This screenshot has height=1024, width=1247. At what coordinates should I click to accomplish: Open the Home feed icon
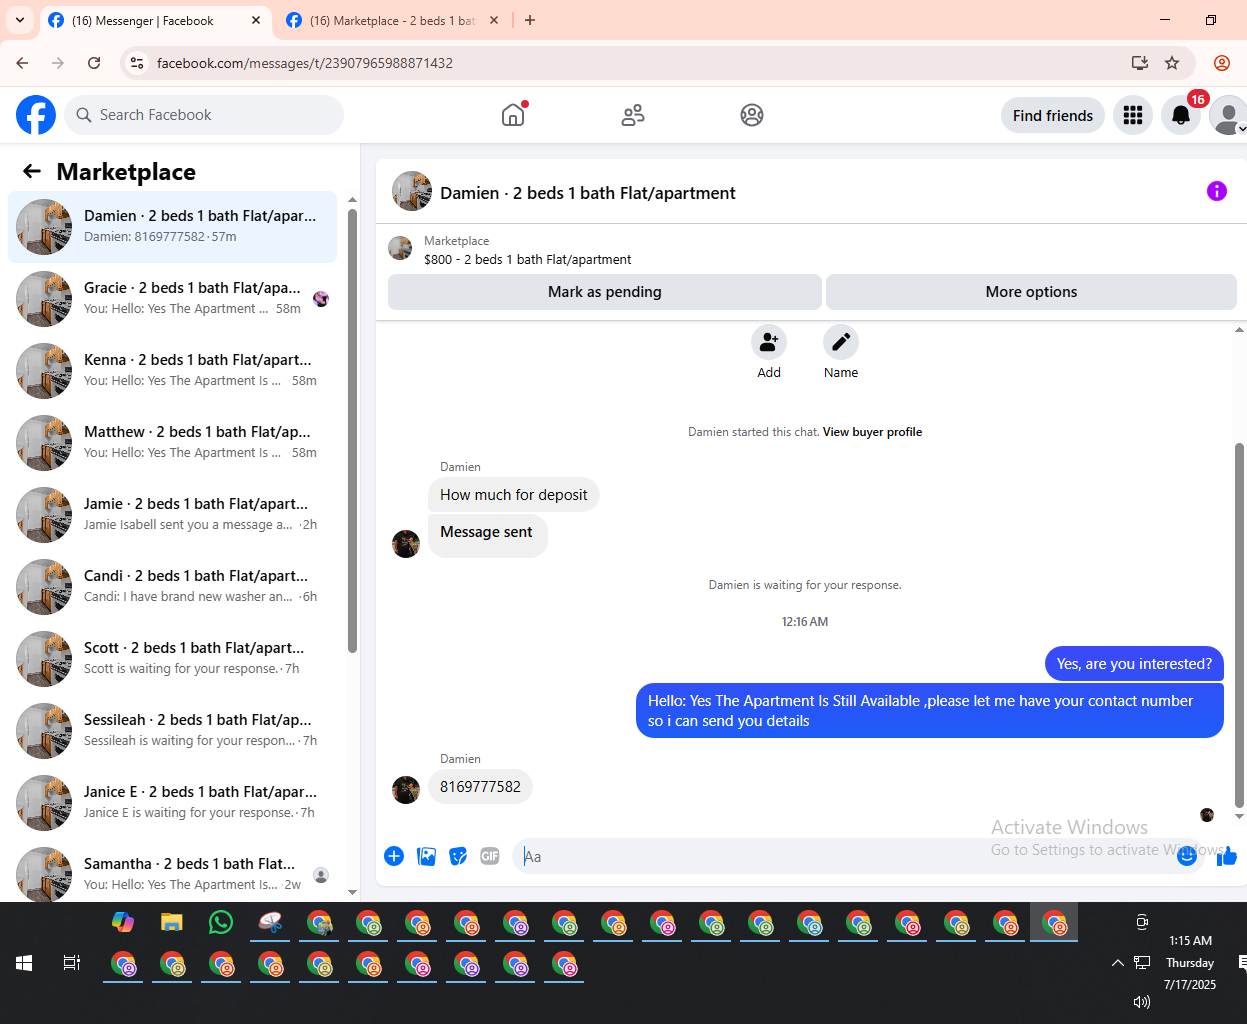tap(513, 115)
